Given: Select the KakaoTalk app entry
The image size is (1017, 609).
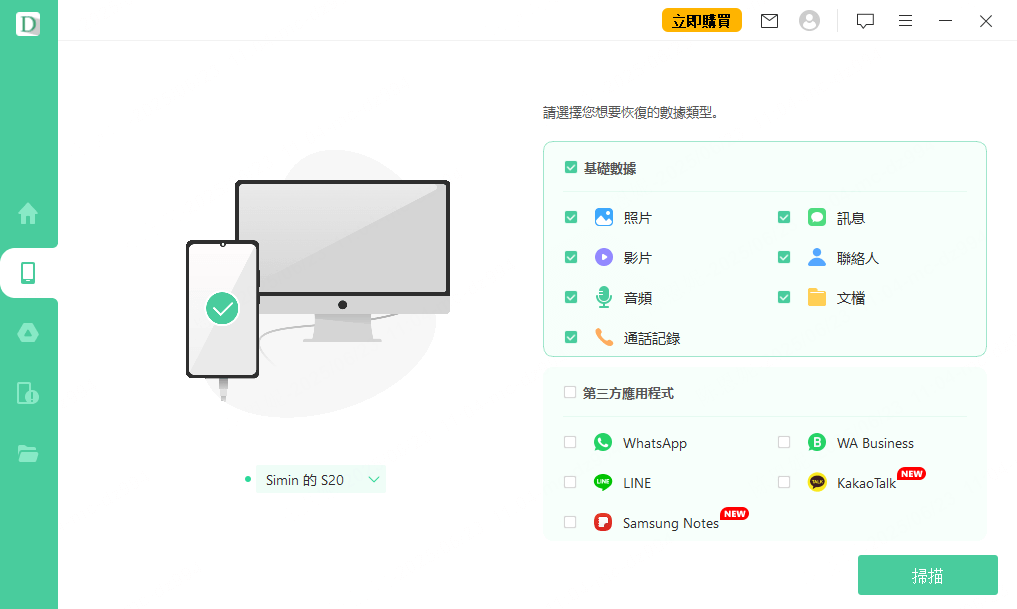Looking at the screenshot, I should [866, 483].
